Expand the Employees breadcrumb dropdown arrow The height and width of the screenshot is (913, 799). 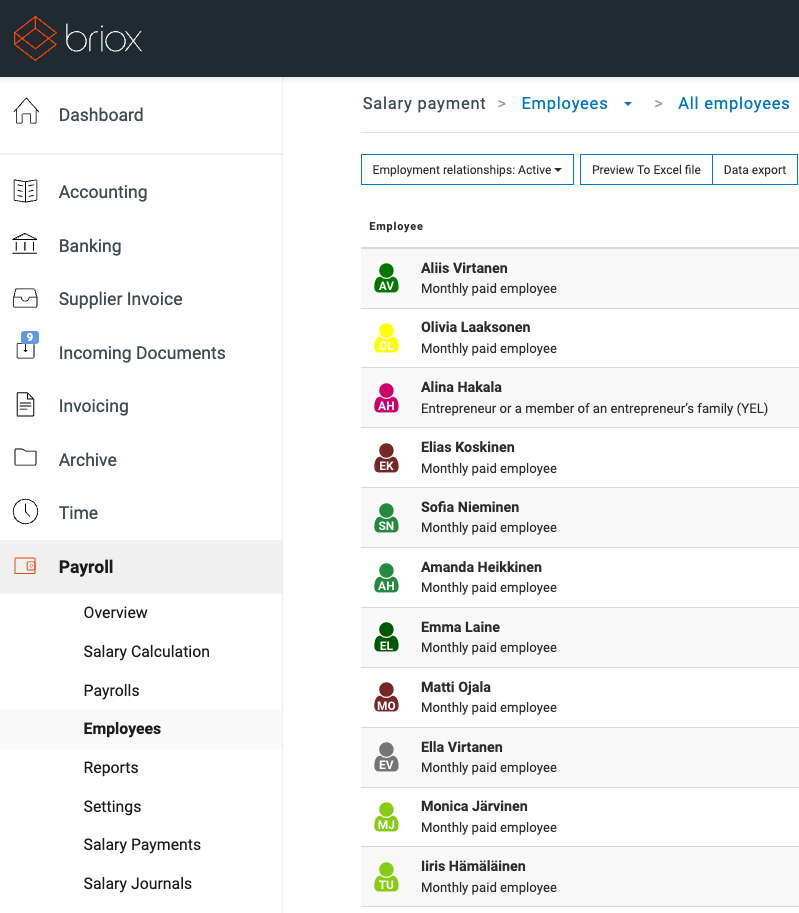click(x=628, y=104)
